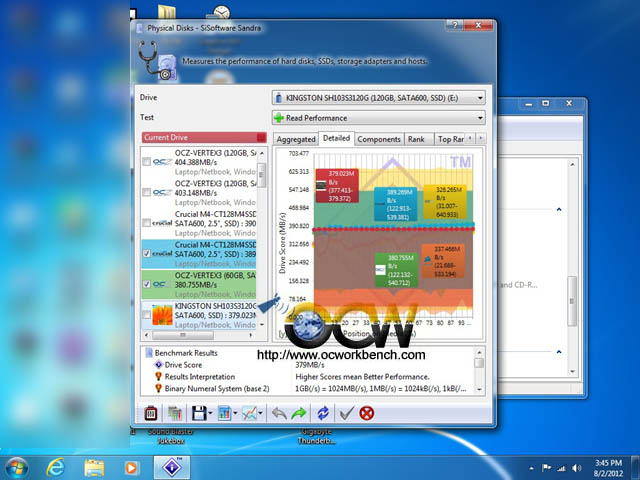This screenshot has width=640, height=480.
Task: Click the drive list horizontal scrollbar thumb
Action: tap(182, 335)
